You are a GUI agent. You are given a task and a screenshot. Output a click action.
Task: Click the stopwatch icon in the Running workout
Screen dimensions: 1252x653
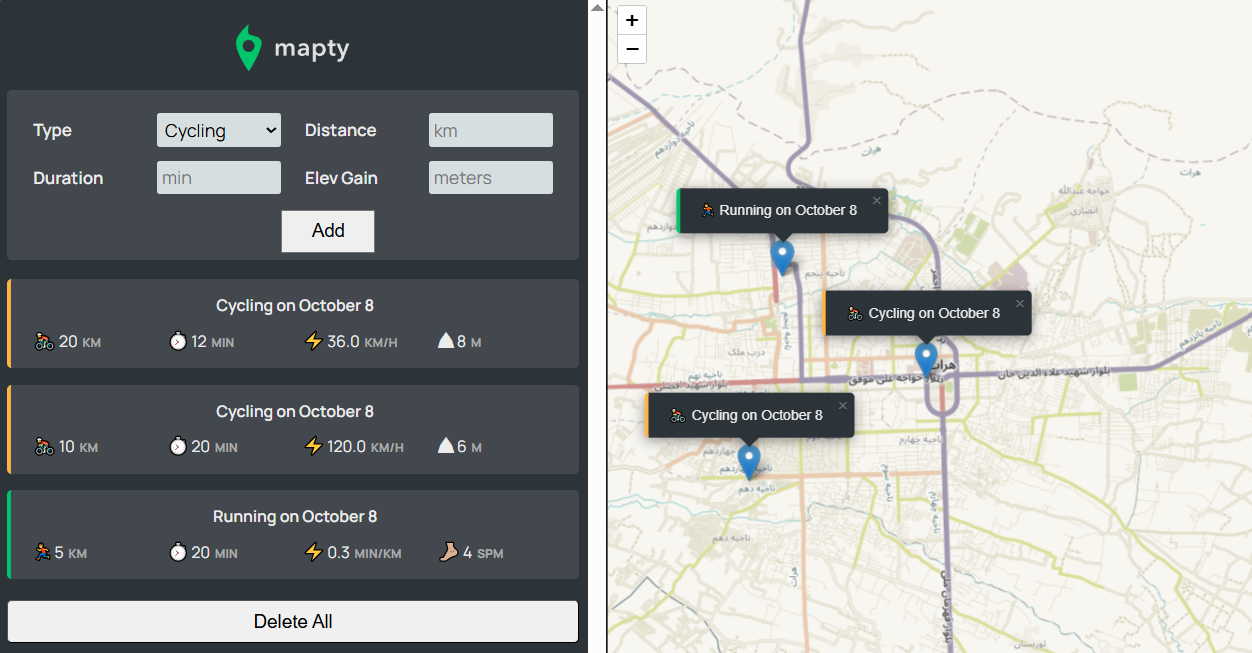click(x=178, y=552)
